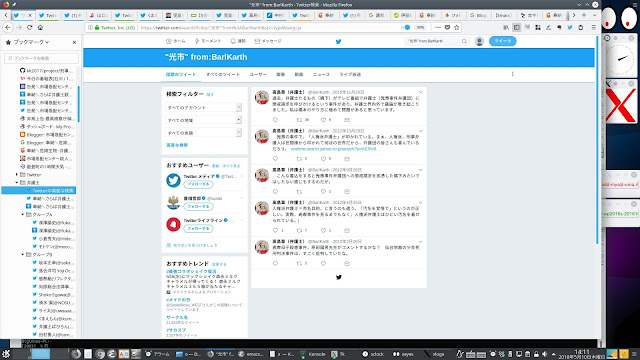Viewport: 640px width, 360px height.
Task: Open the サークル名 trend link
Action: click(177, 317)
